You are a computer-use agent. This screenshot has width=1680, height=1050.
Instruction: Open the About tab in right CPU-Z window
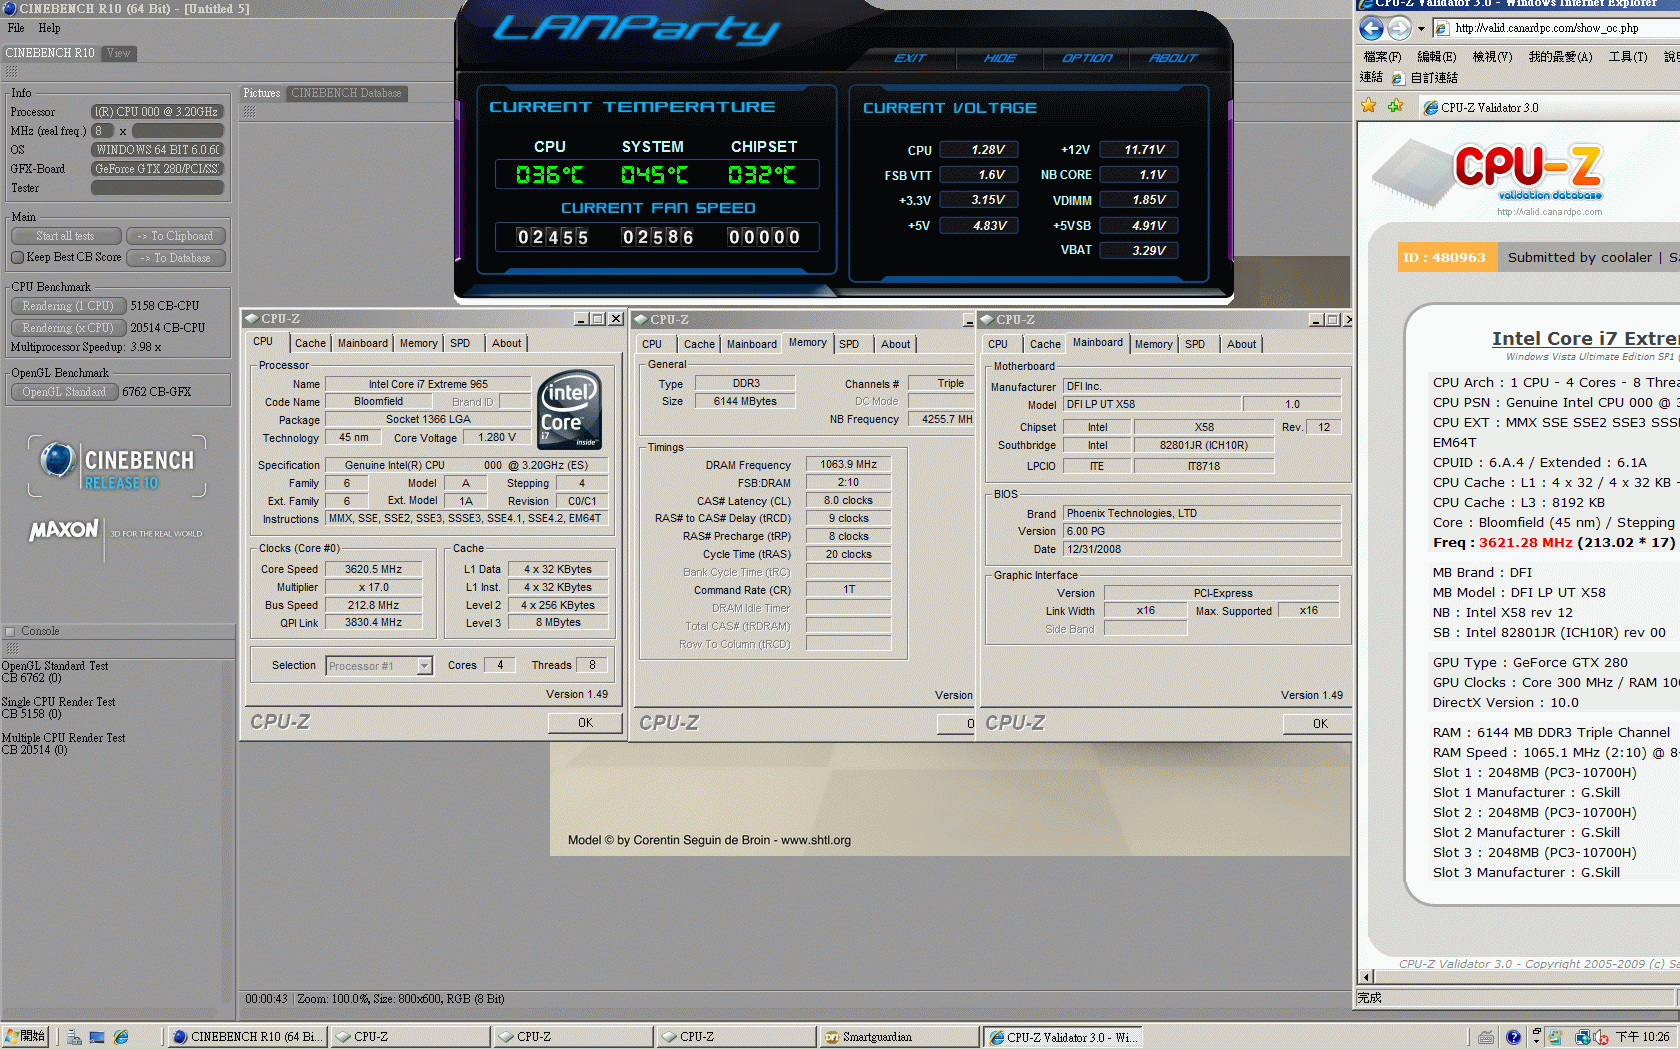(x=1241, y=344)
